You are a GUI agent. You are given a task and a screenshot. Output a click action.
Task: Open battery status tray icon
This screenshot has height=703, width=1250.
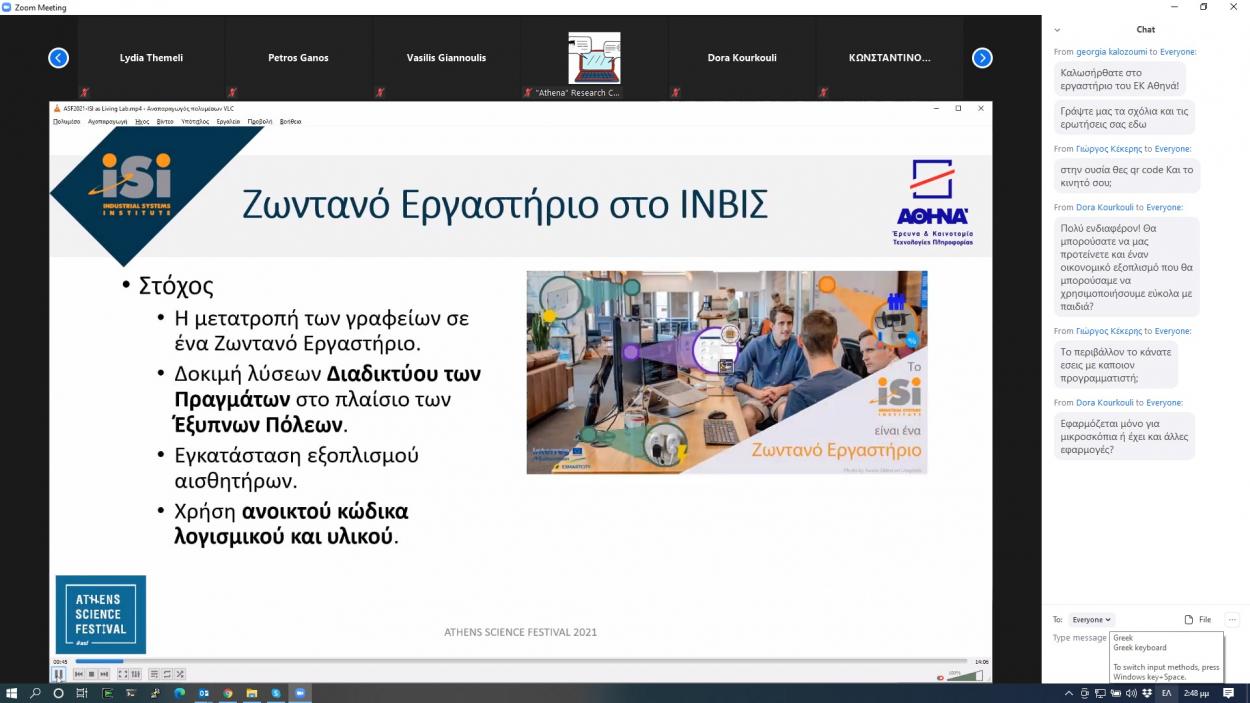coord(1116,693)
